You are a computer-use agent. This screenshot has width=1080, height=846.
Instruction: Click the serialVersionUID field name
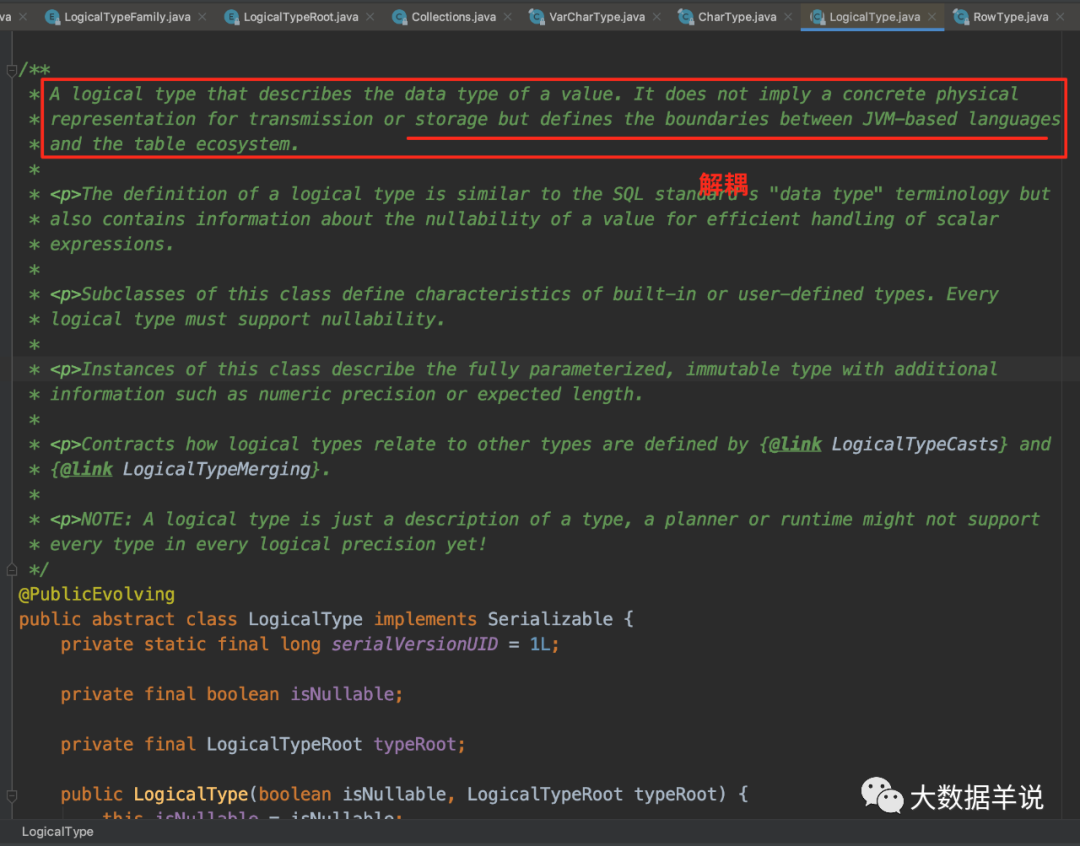pos(414,644)
